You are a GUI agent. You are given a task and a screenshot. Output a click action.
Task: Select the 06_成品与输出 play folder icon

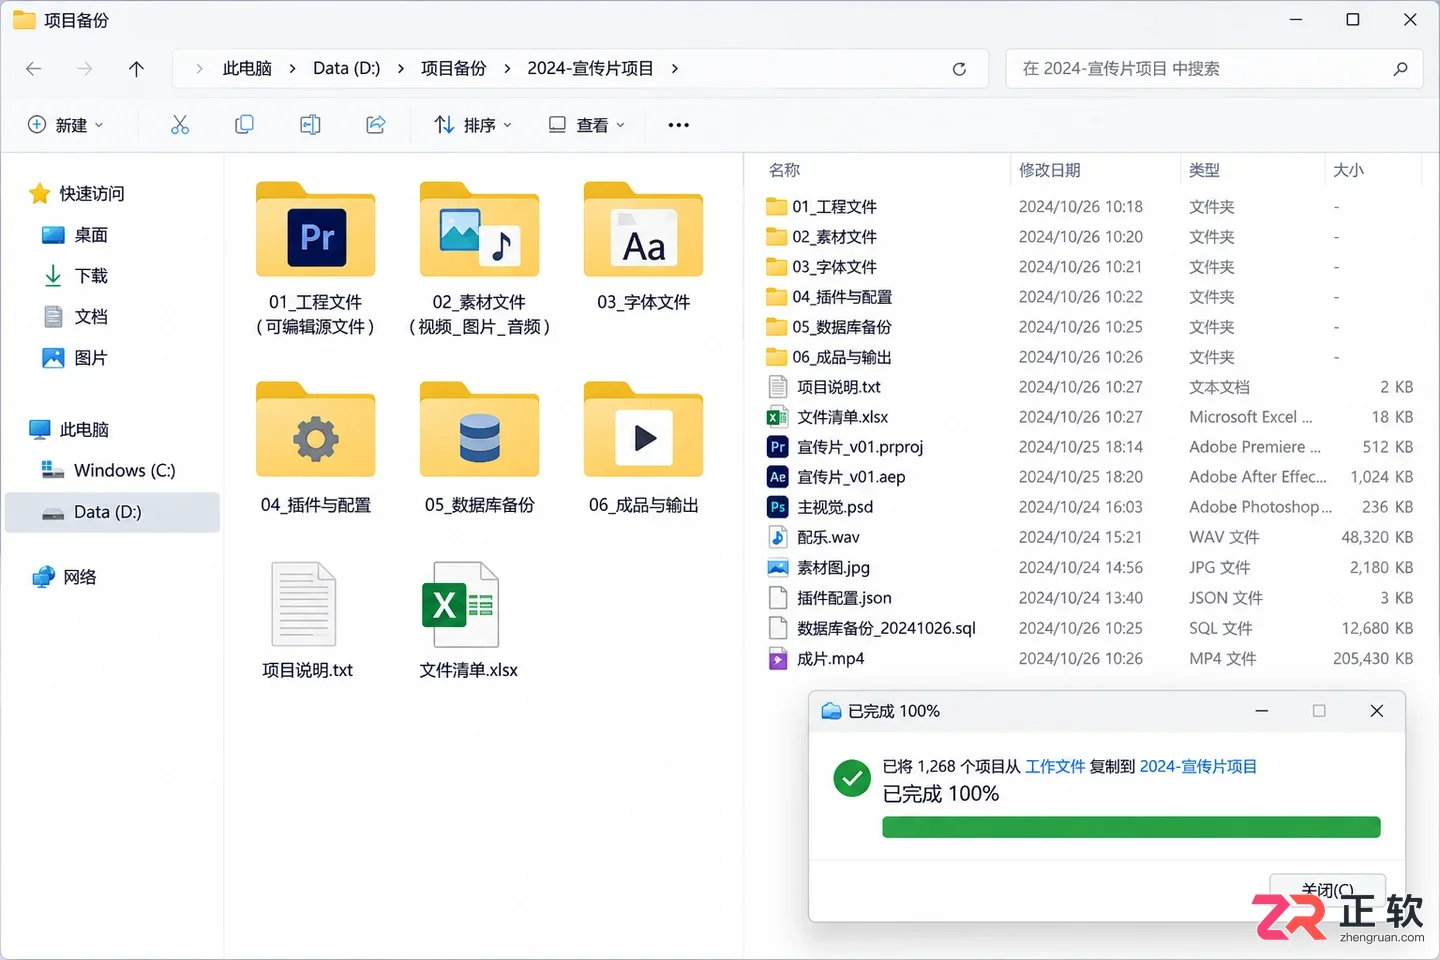(x=644, y=429)
